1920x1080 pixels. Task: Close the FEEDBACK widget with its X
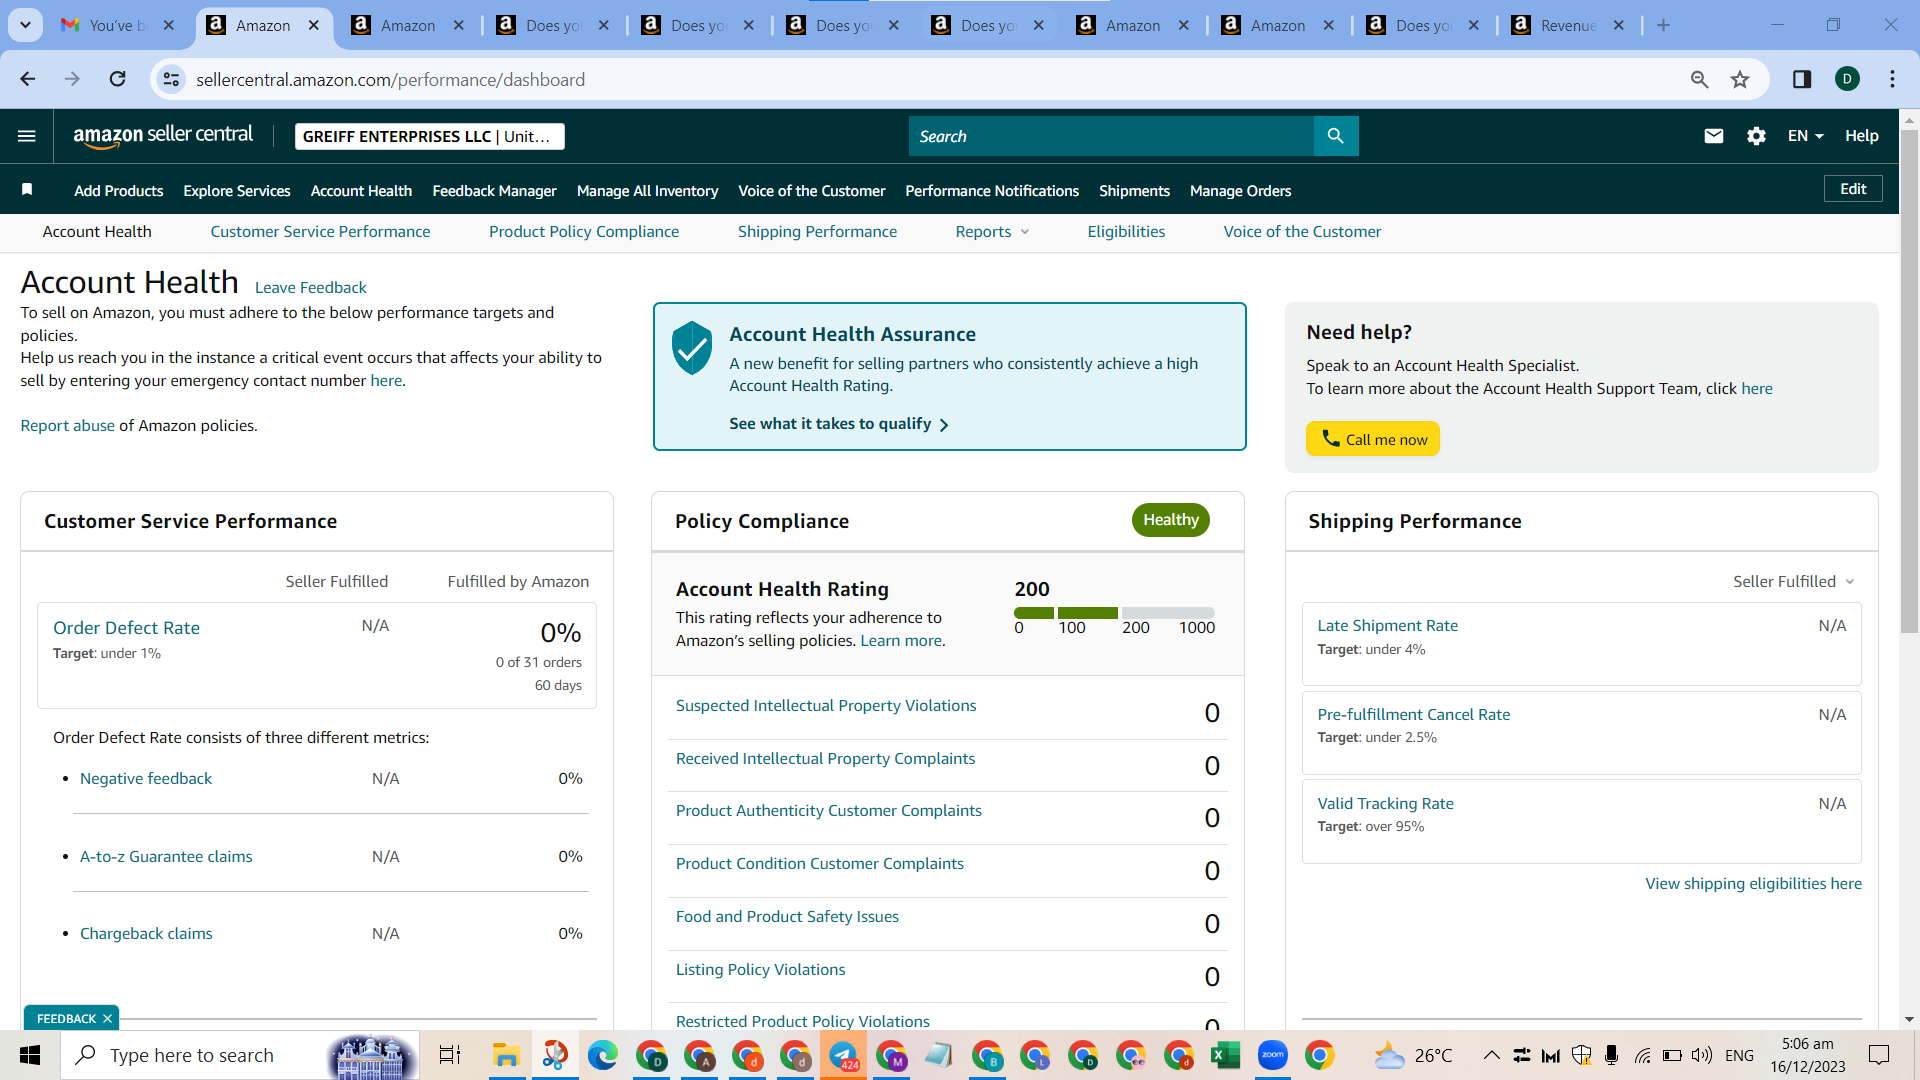click(107, 1019)
